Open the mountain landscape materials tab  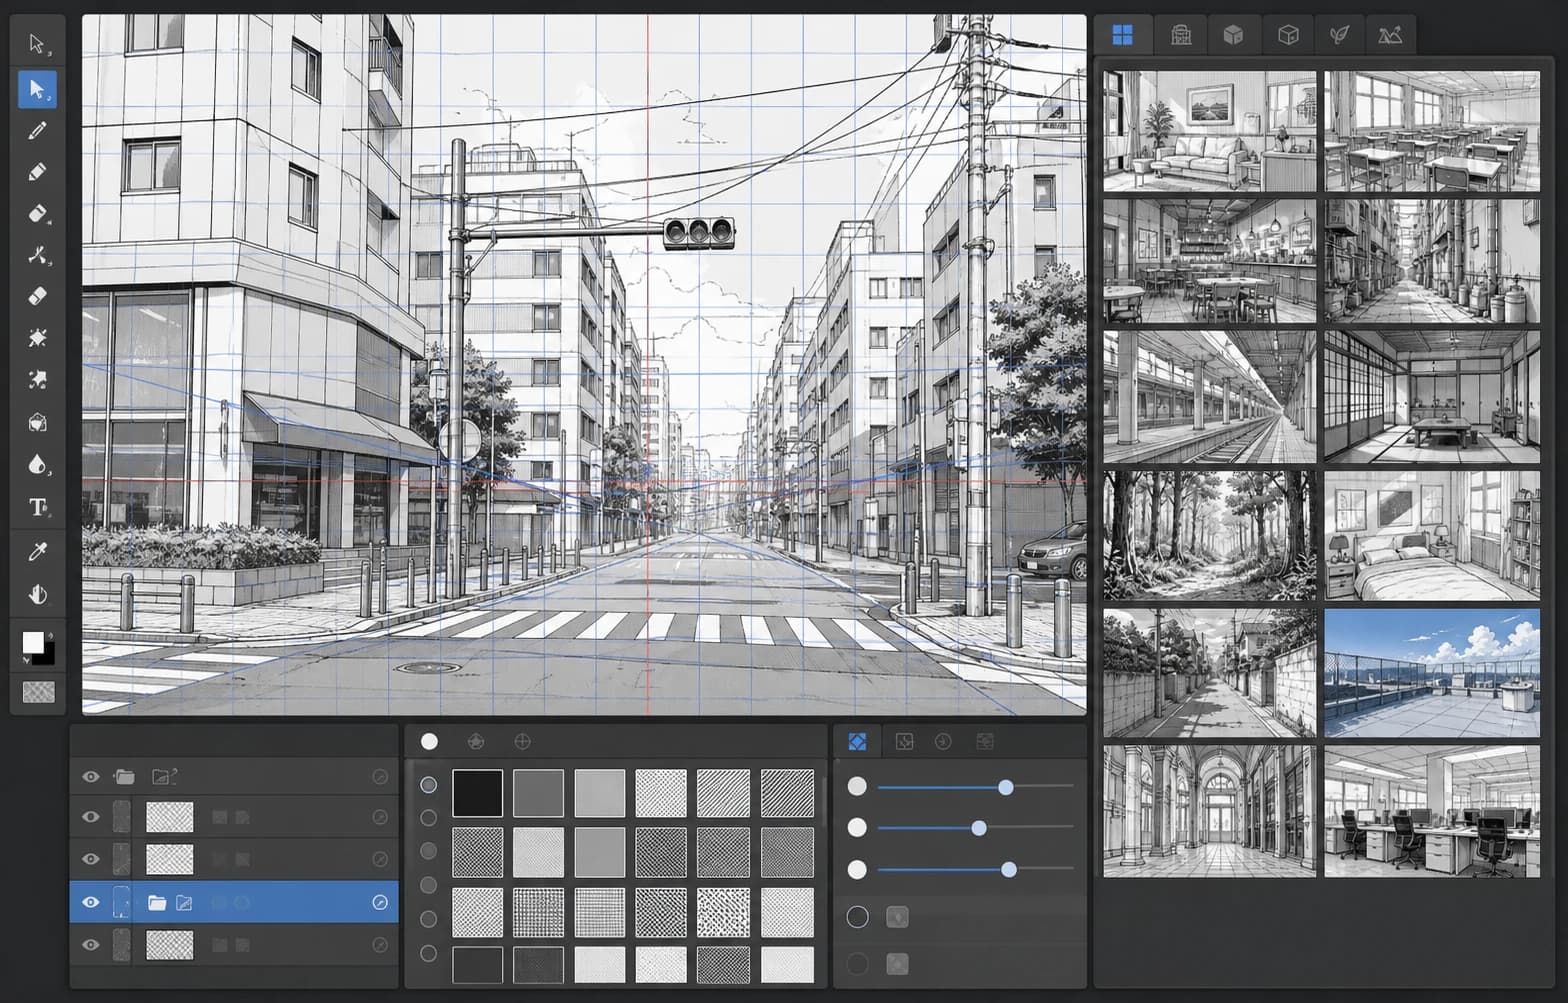pyautogui.click(x=1390, y=35)
